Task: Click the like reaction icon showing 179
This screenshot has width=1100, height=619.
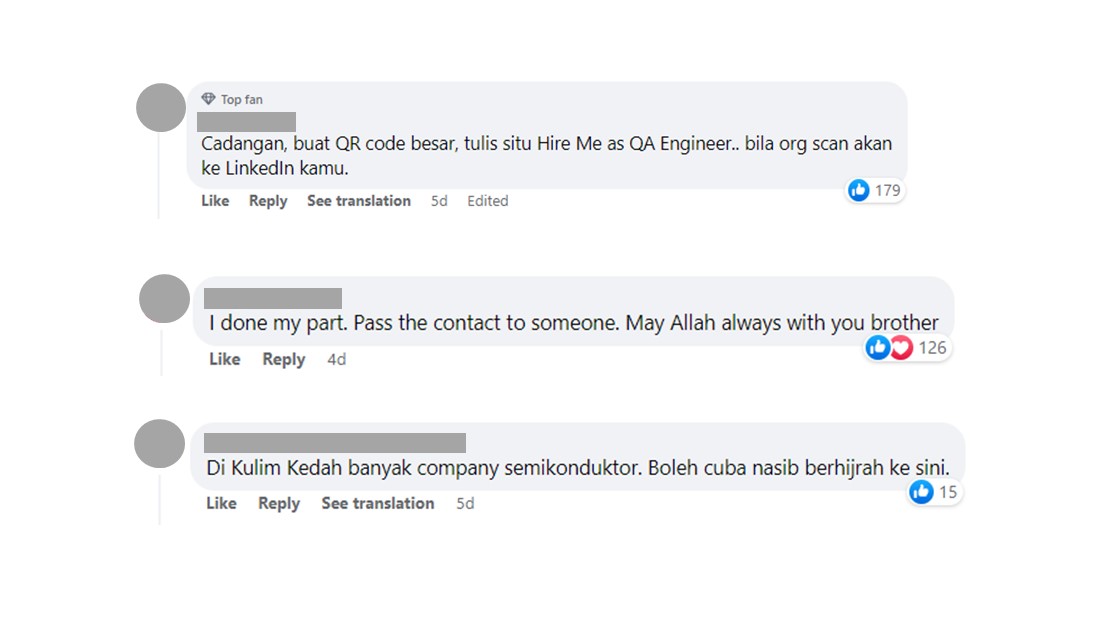Action: [x=859, y=190]
